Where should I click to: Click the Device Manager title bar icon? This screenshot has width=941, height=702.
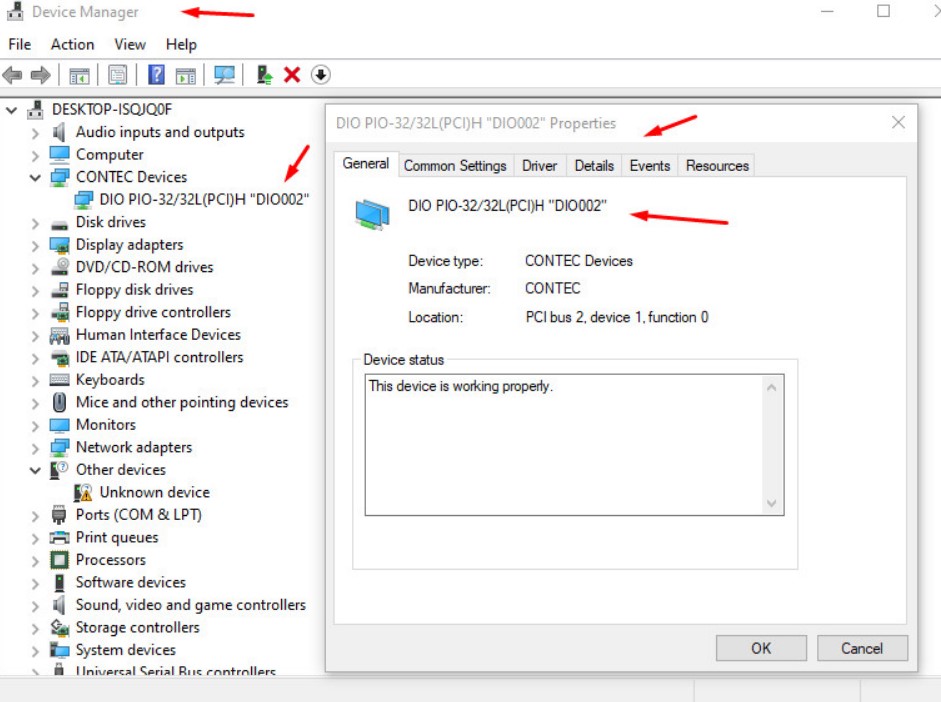click(x=16, y=11)
